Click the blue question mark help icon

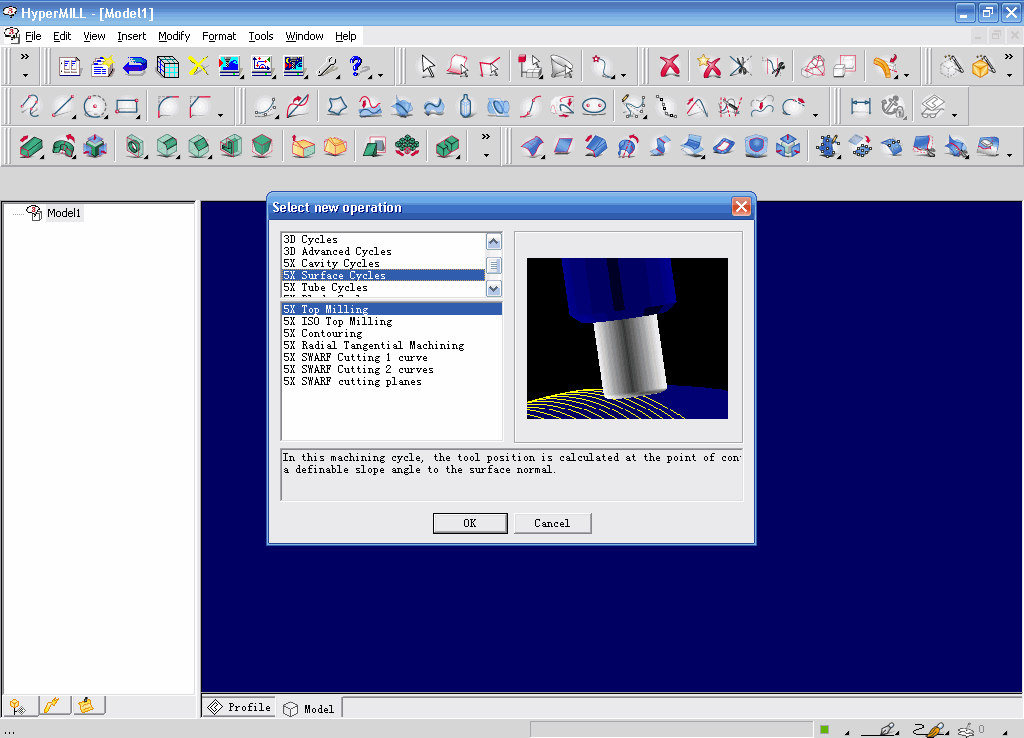point(357,66)
